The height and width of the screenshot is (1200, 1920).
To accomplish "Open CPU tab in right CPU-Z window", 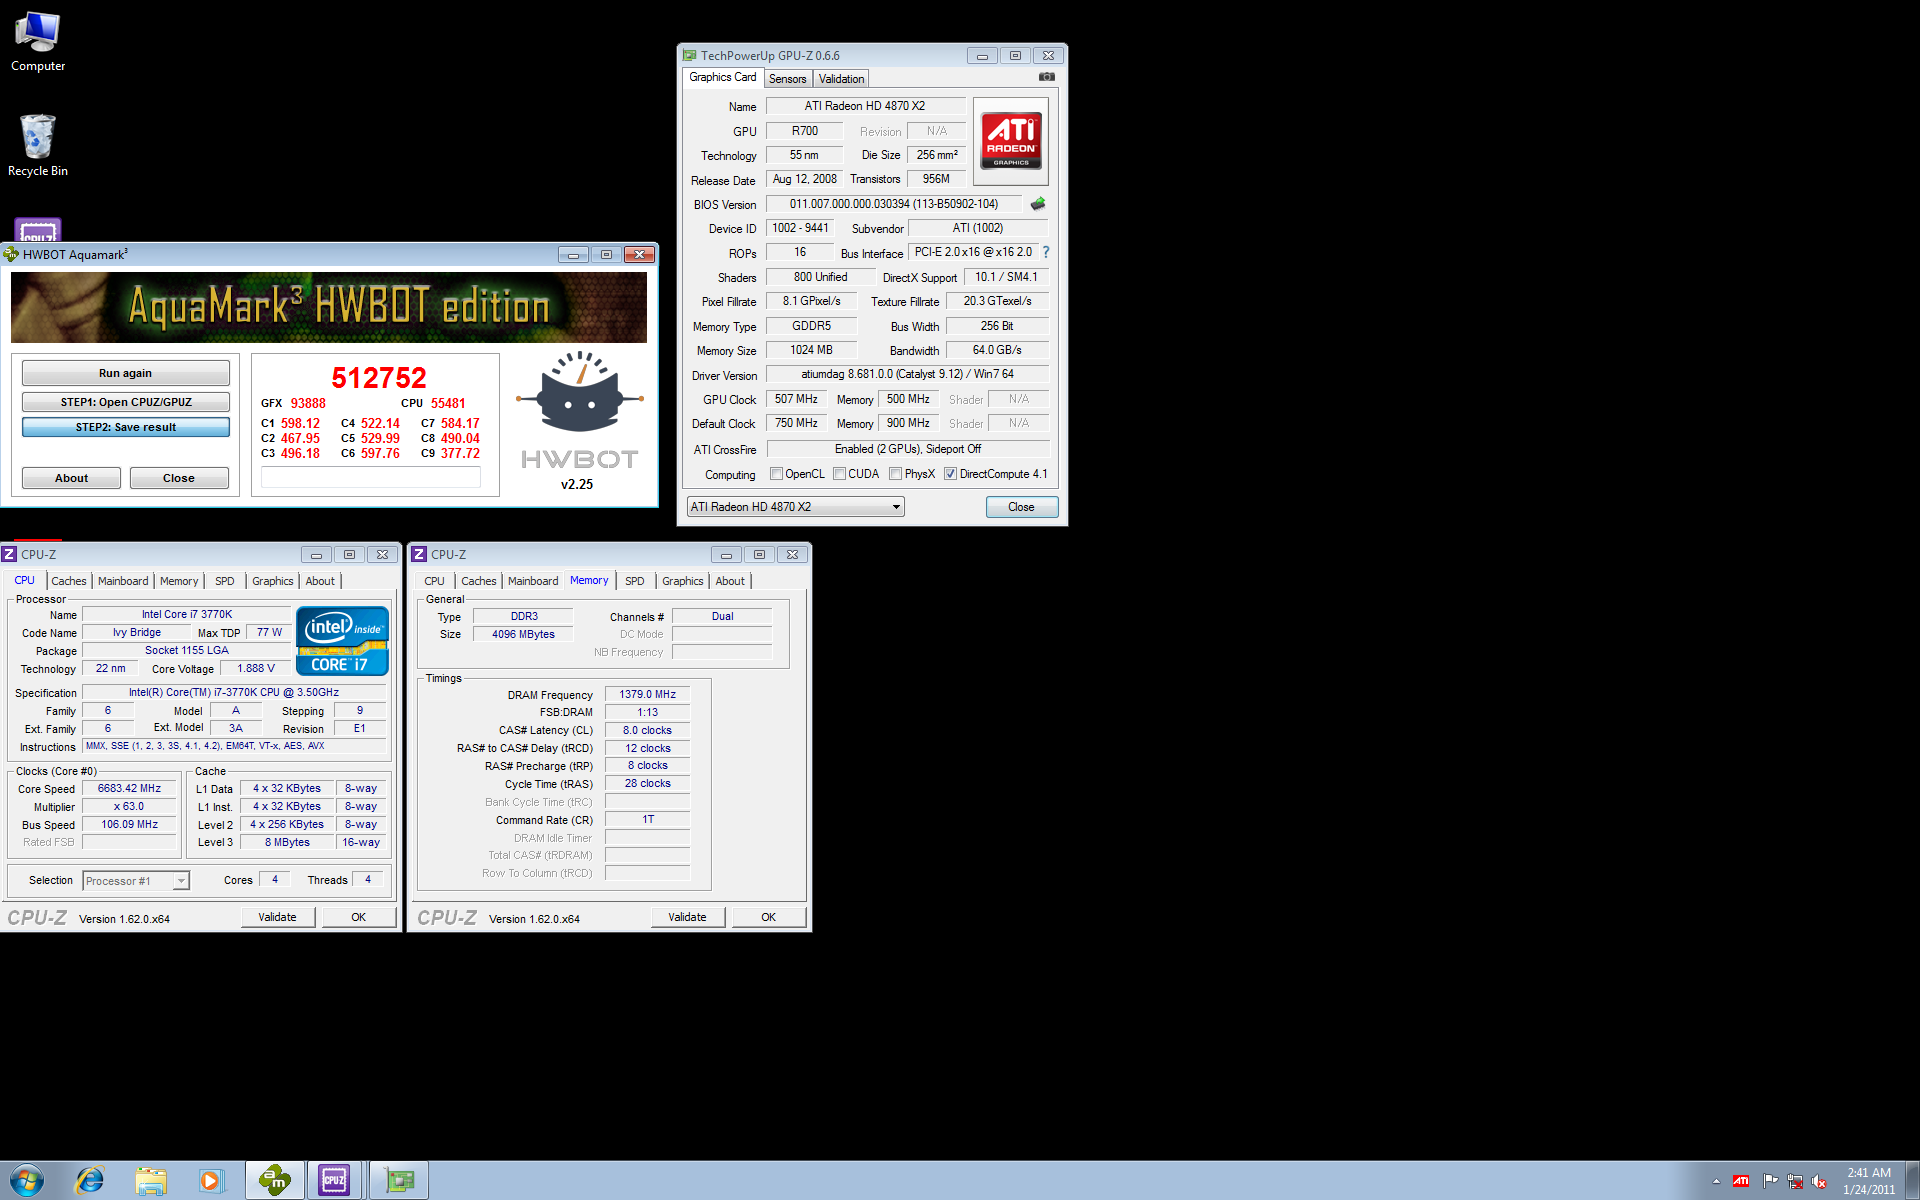I will point(434,581).
